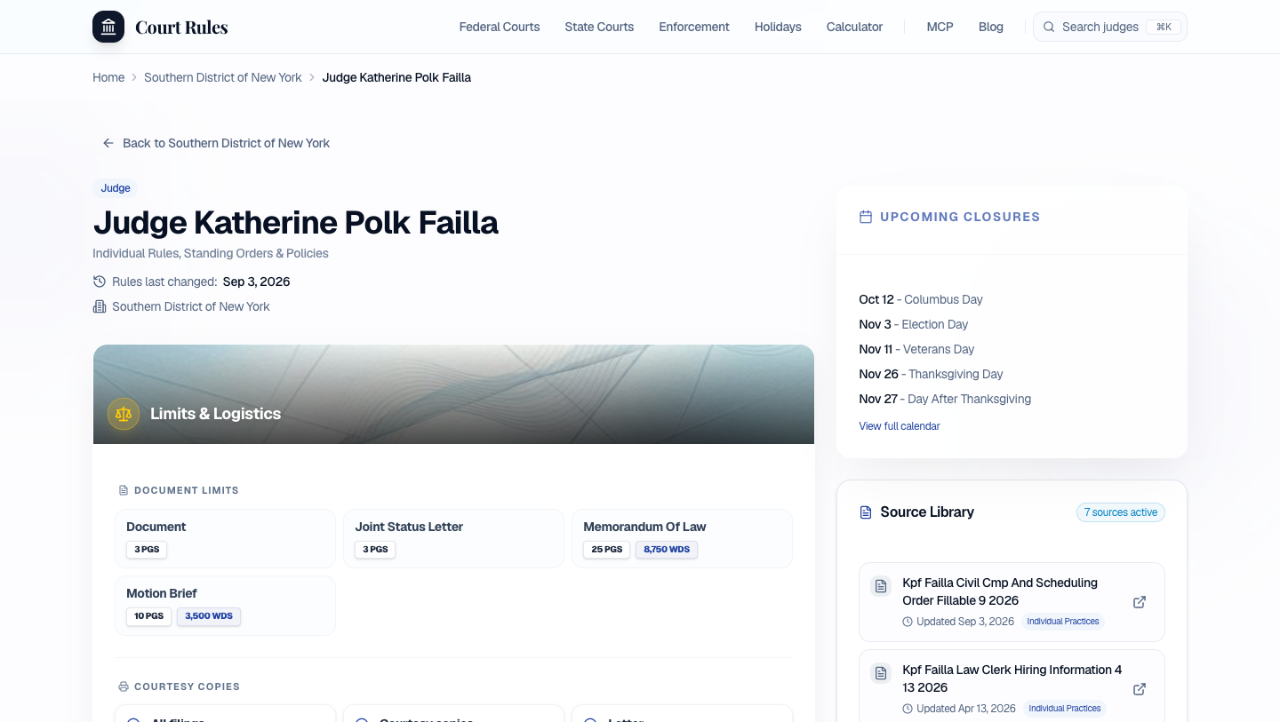The image size is (1280, 722).
Task: Click the building icon beside Southern District of New York
Action: point(99,307)
